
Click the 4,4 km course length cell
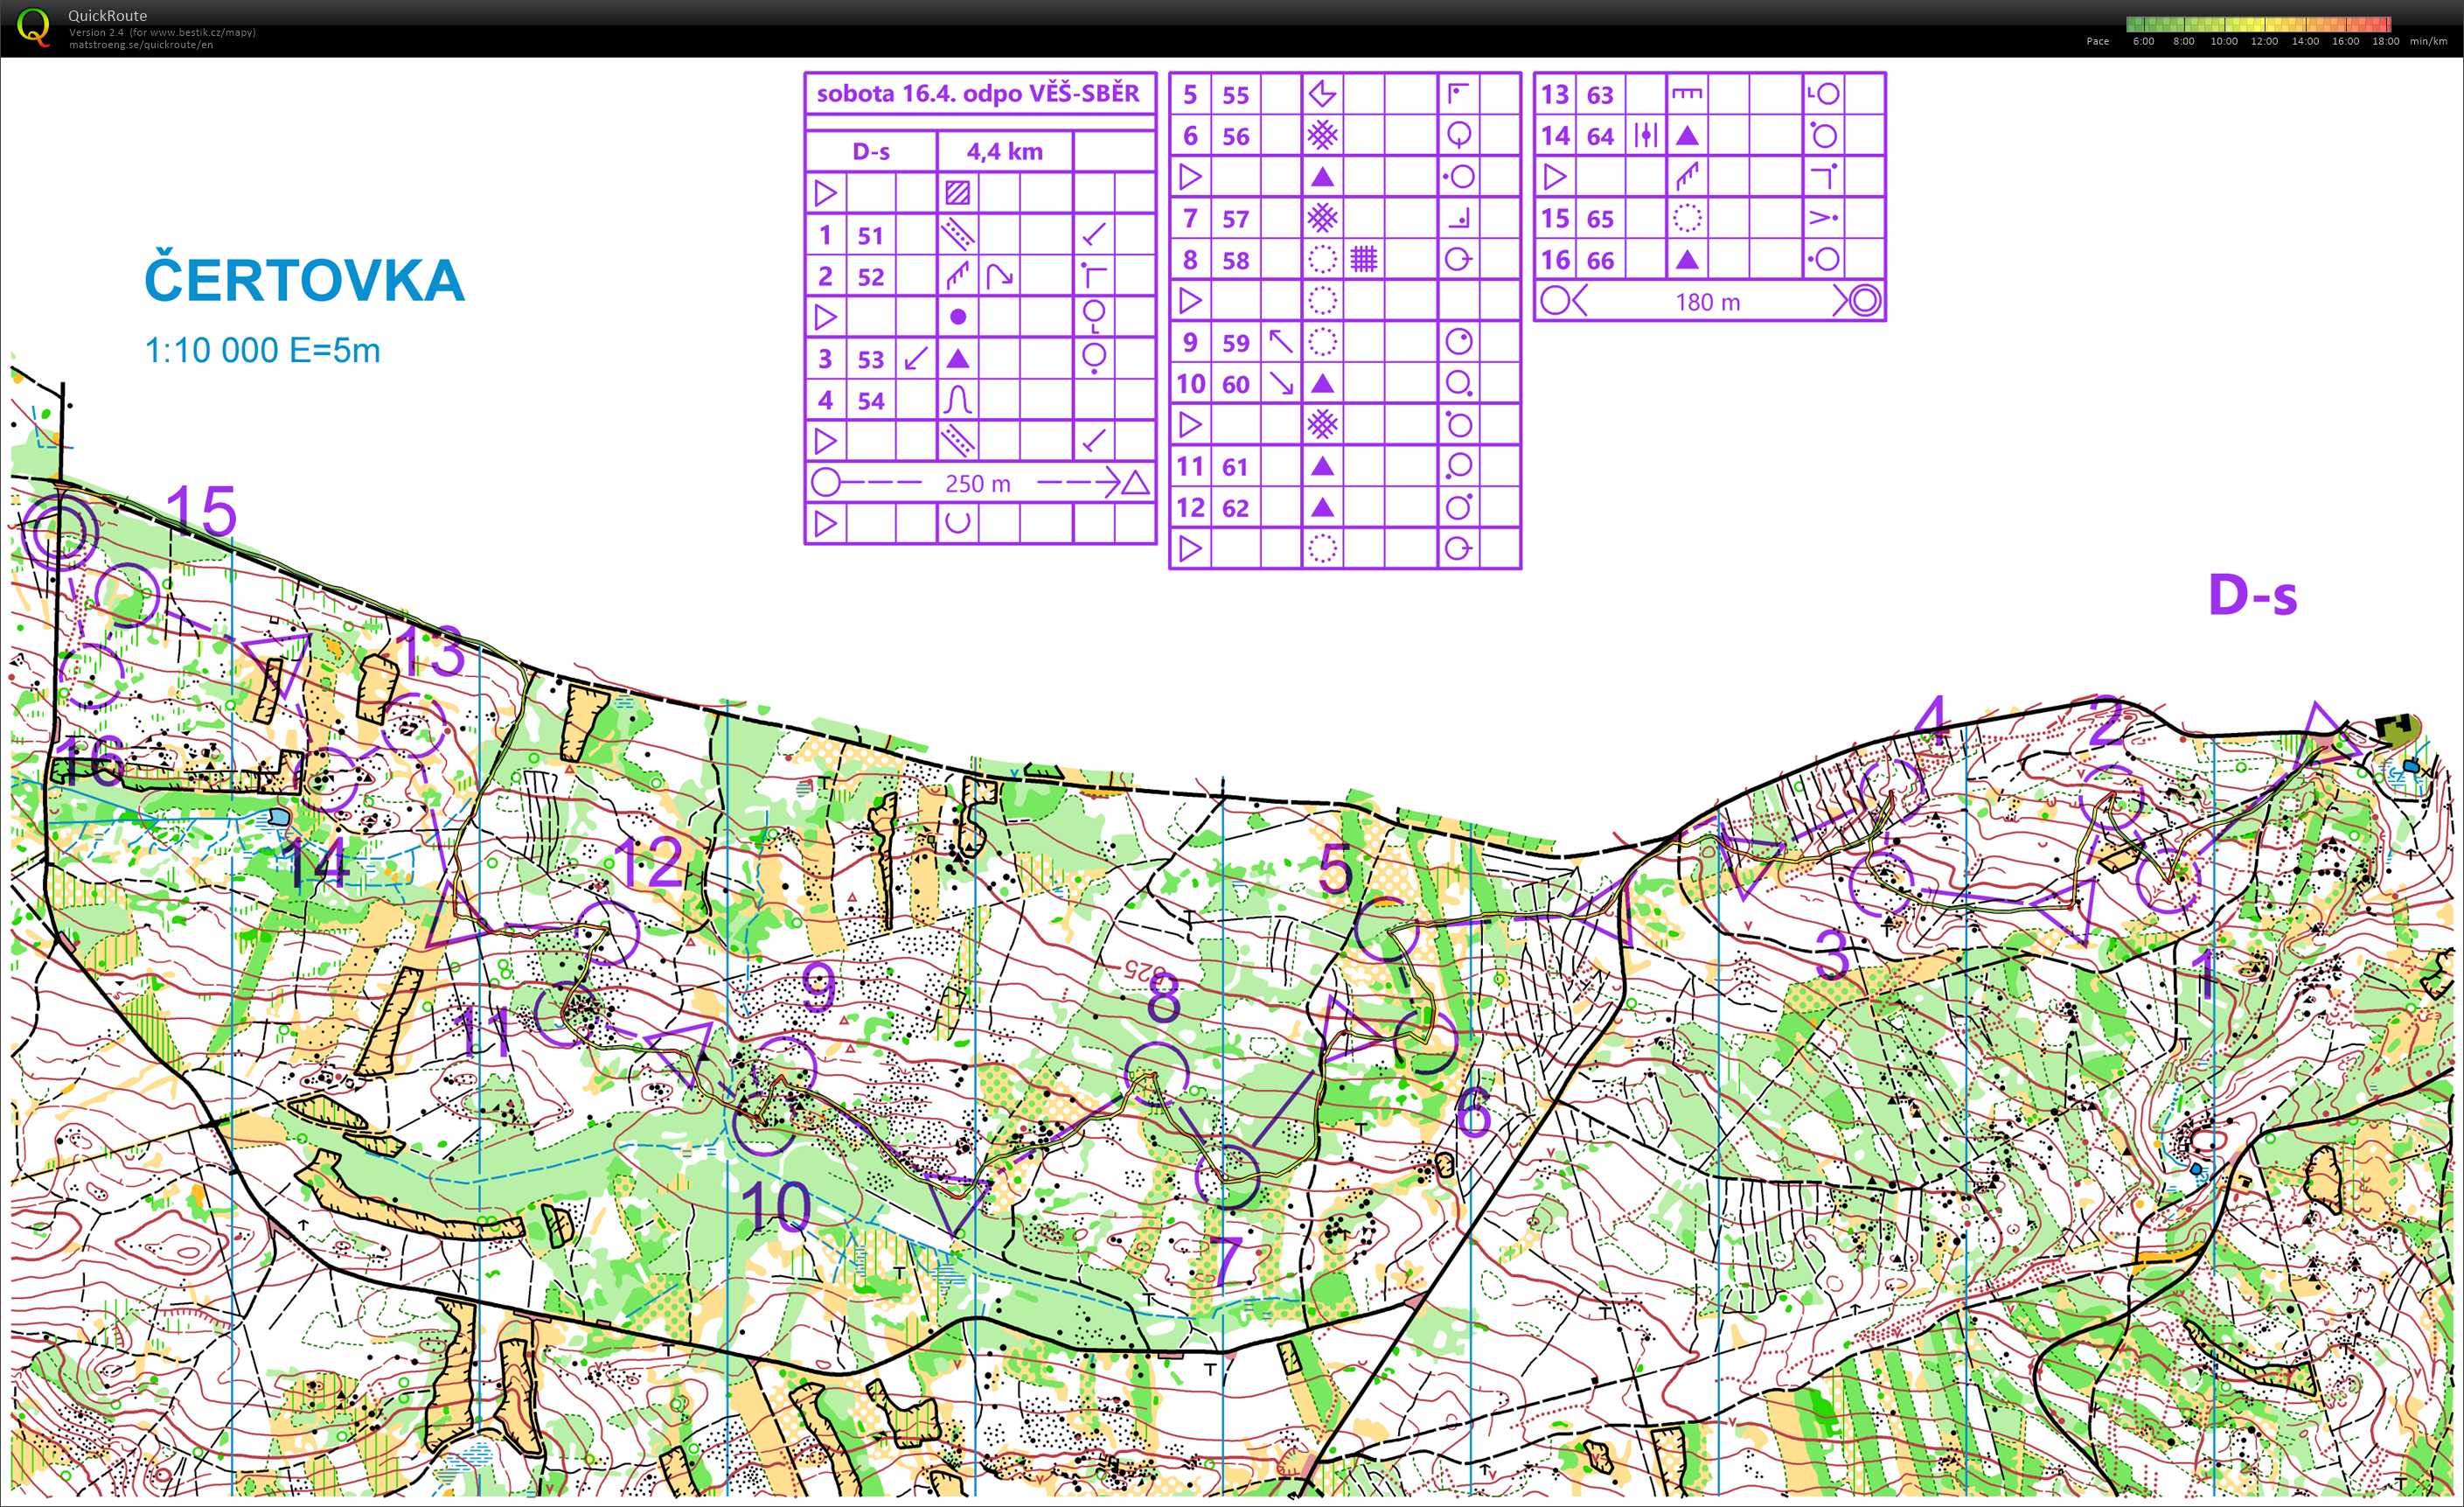[1004, 151]
